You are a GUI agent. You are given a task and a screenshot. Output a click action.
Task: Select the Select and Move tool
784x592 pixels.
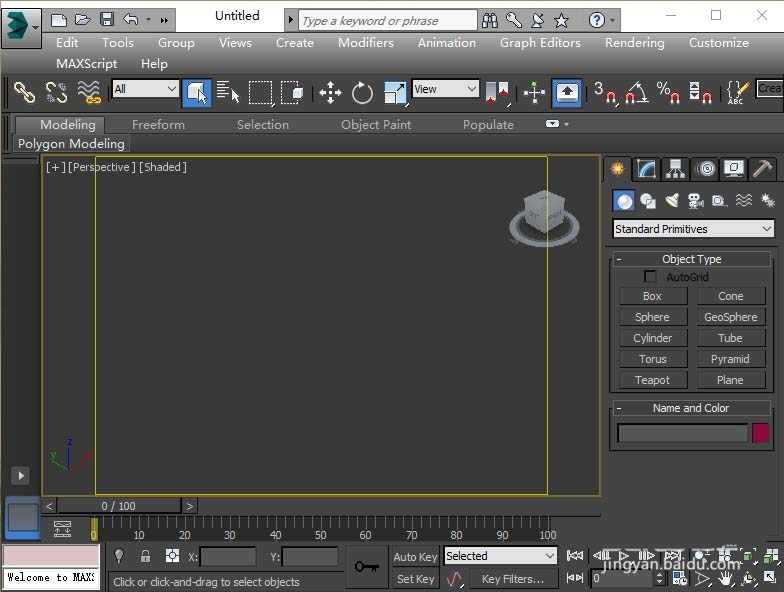tap(330, 93)
